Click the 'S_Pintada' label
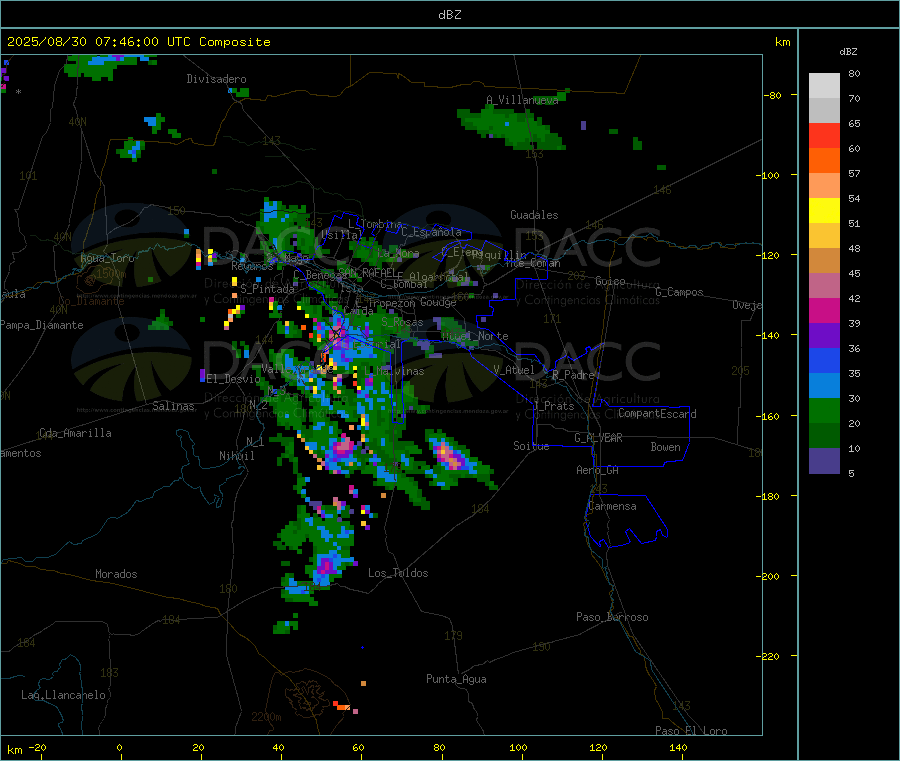900x761 pixels. [x=267, y=289]
